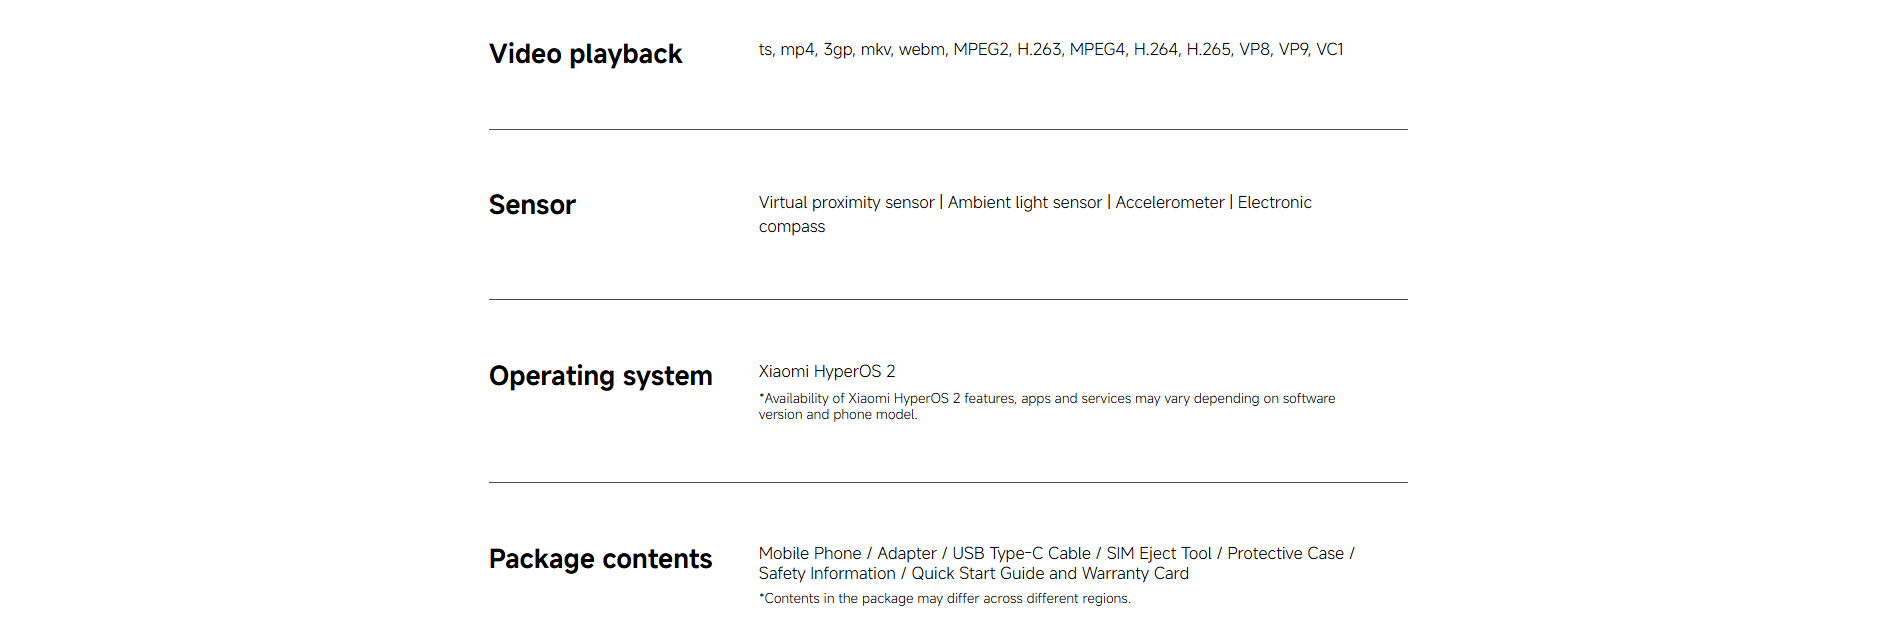This screenshot has height=634, width=1897.
Task: Select the Adapter package item
Action: point(906,554)
